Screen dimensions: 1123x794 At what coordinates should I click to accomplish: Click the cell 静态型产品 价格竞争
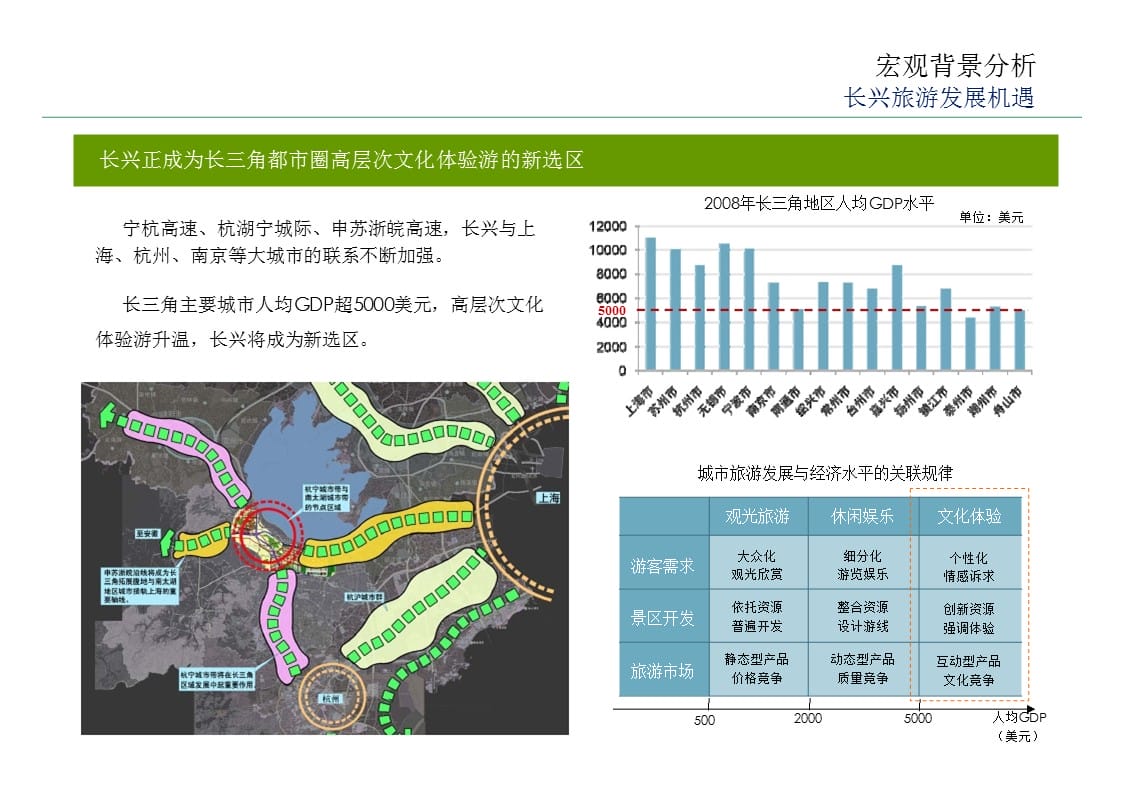[756, 668]
